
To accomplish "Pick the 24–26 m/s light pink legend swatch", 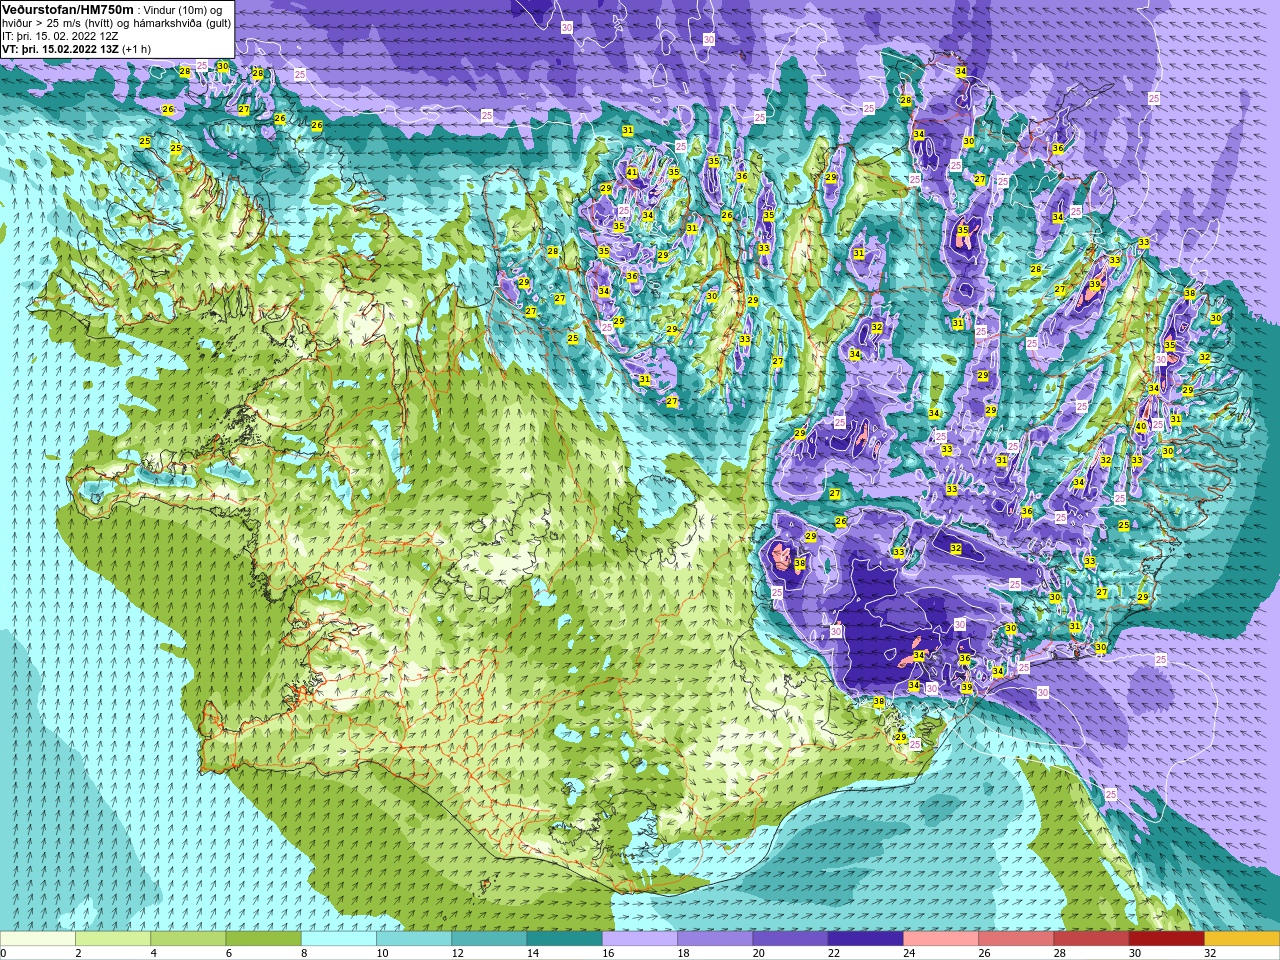I will 941,939.
